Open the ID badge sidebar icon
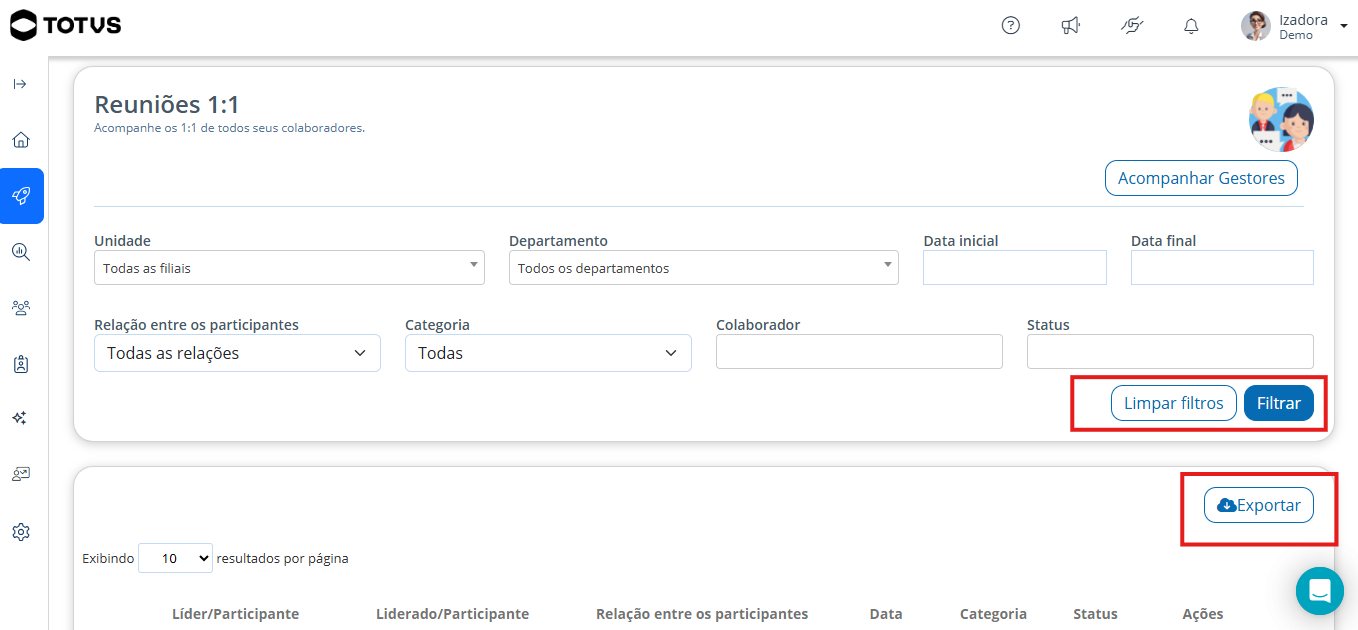The width and height of the screenshot is (1358, 630). click(21, 364)
